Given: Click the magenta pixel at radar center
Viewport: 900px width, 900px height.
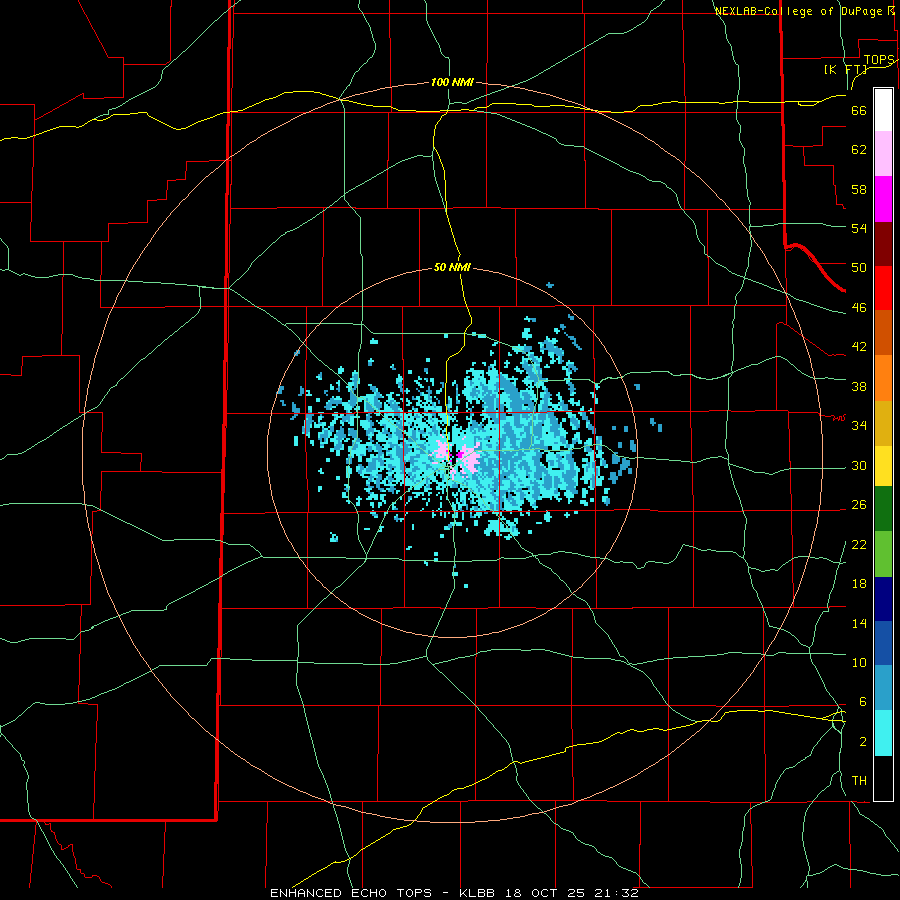Looking at the screenshot, I should [458, 455].
